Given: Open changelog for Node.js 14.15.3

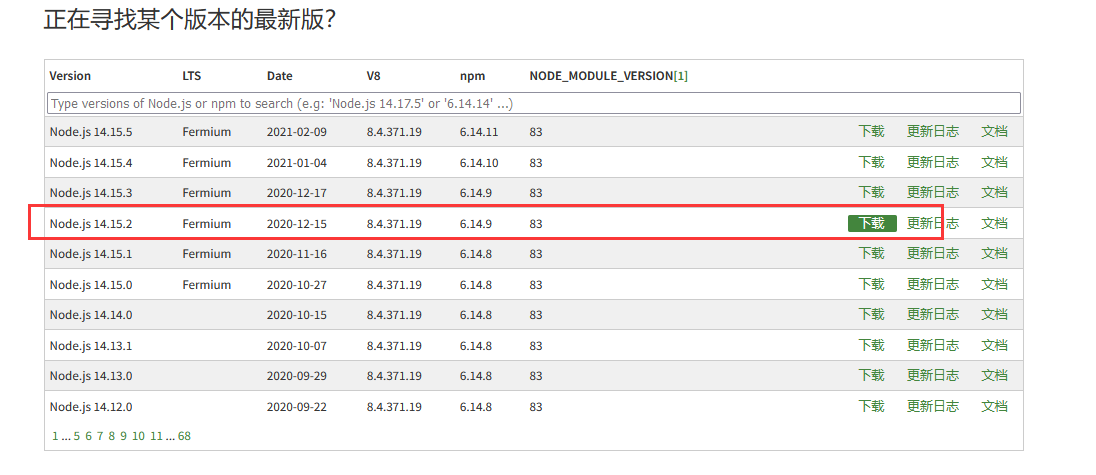Looking at the screenshot, I should click(x=933, y=193).
